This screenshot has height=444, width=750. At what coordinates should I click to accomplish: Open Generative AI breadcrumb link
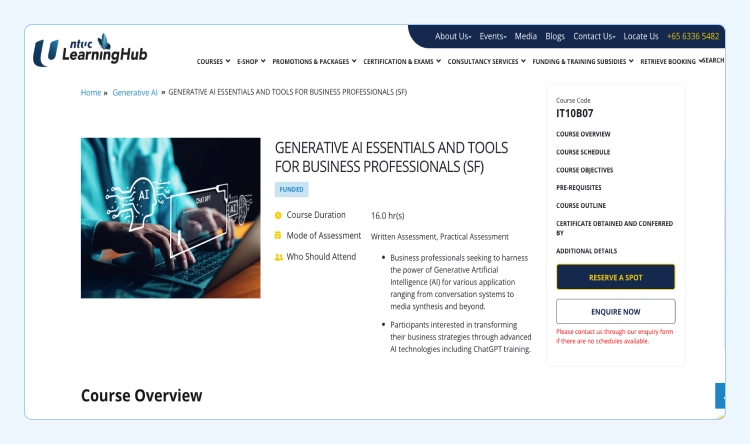click(x=135, y=92)
